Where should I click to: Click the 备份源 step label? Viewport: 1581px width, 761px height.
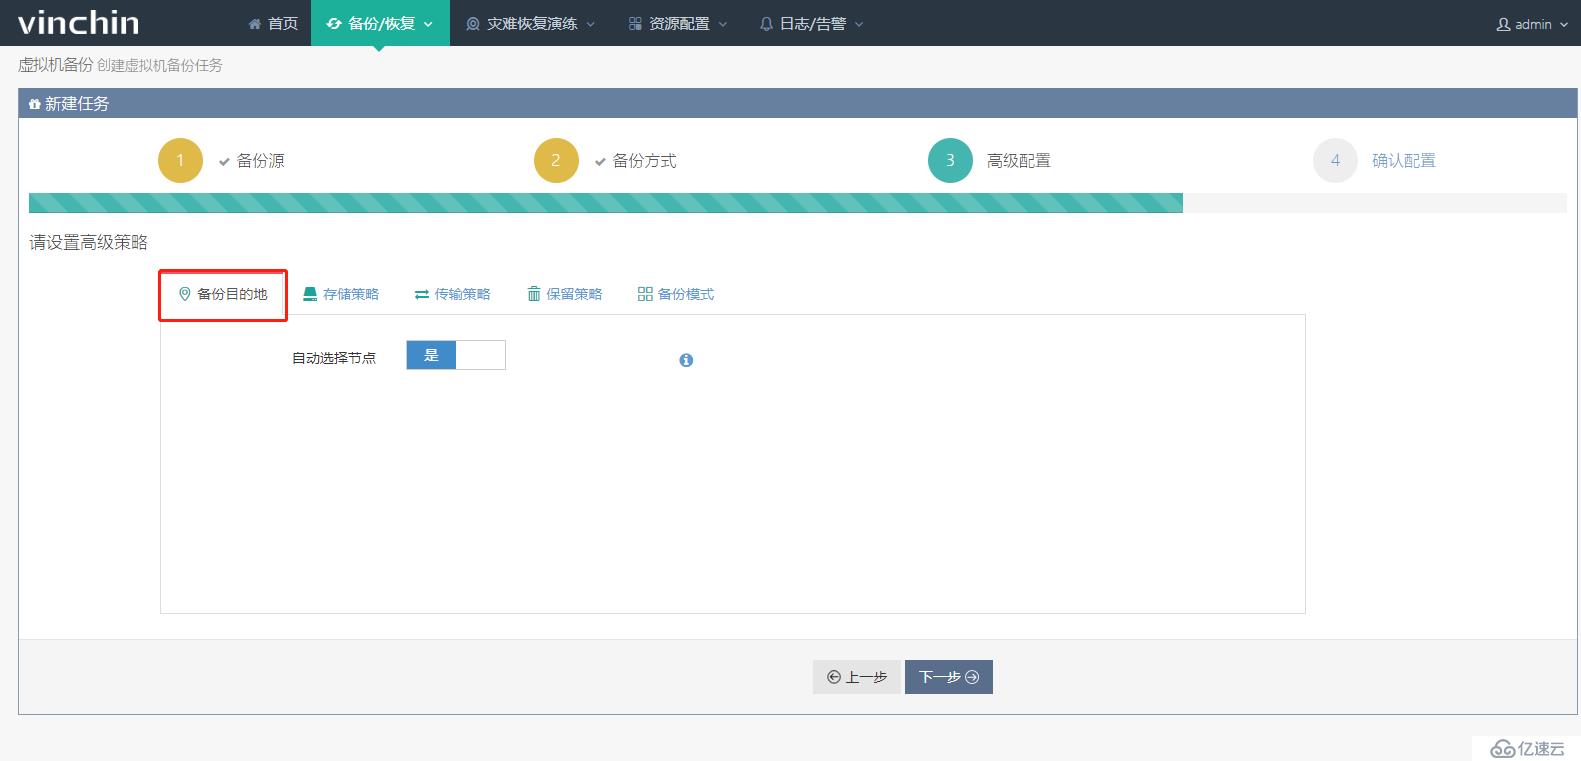coord(260,161)
